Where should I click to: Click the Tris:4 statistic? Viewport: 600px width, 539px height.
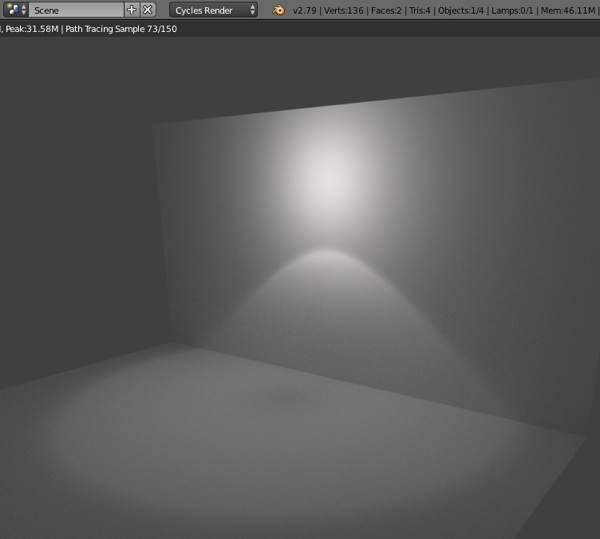pos(419,10)
